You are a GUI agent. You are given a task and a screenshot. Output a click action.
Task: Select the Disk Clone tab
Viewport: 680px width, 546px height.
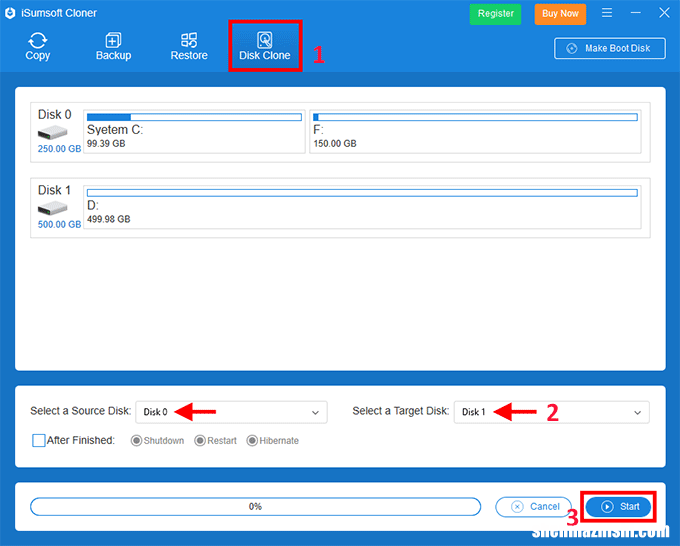click(x=265, y=46)
